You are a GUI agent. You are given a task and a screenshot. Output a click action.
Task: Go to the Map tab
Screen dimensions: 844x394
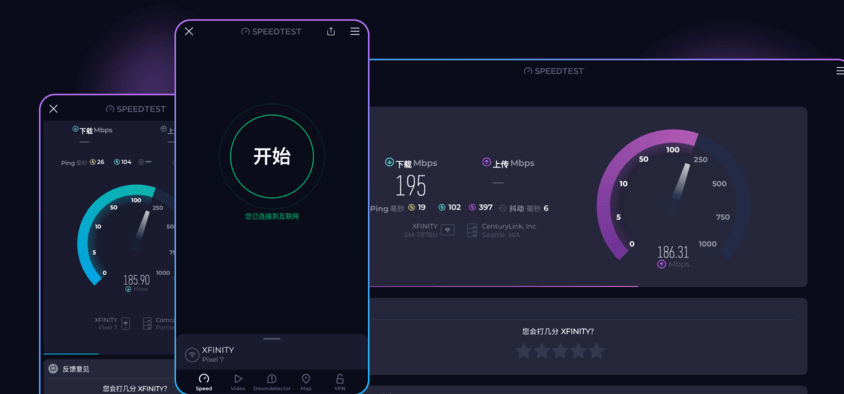click(306, 382)
